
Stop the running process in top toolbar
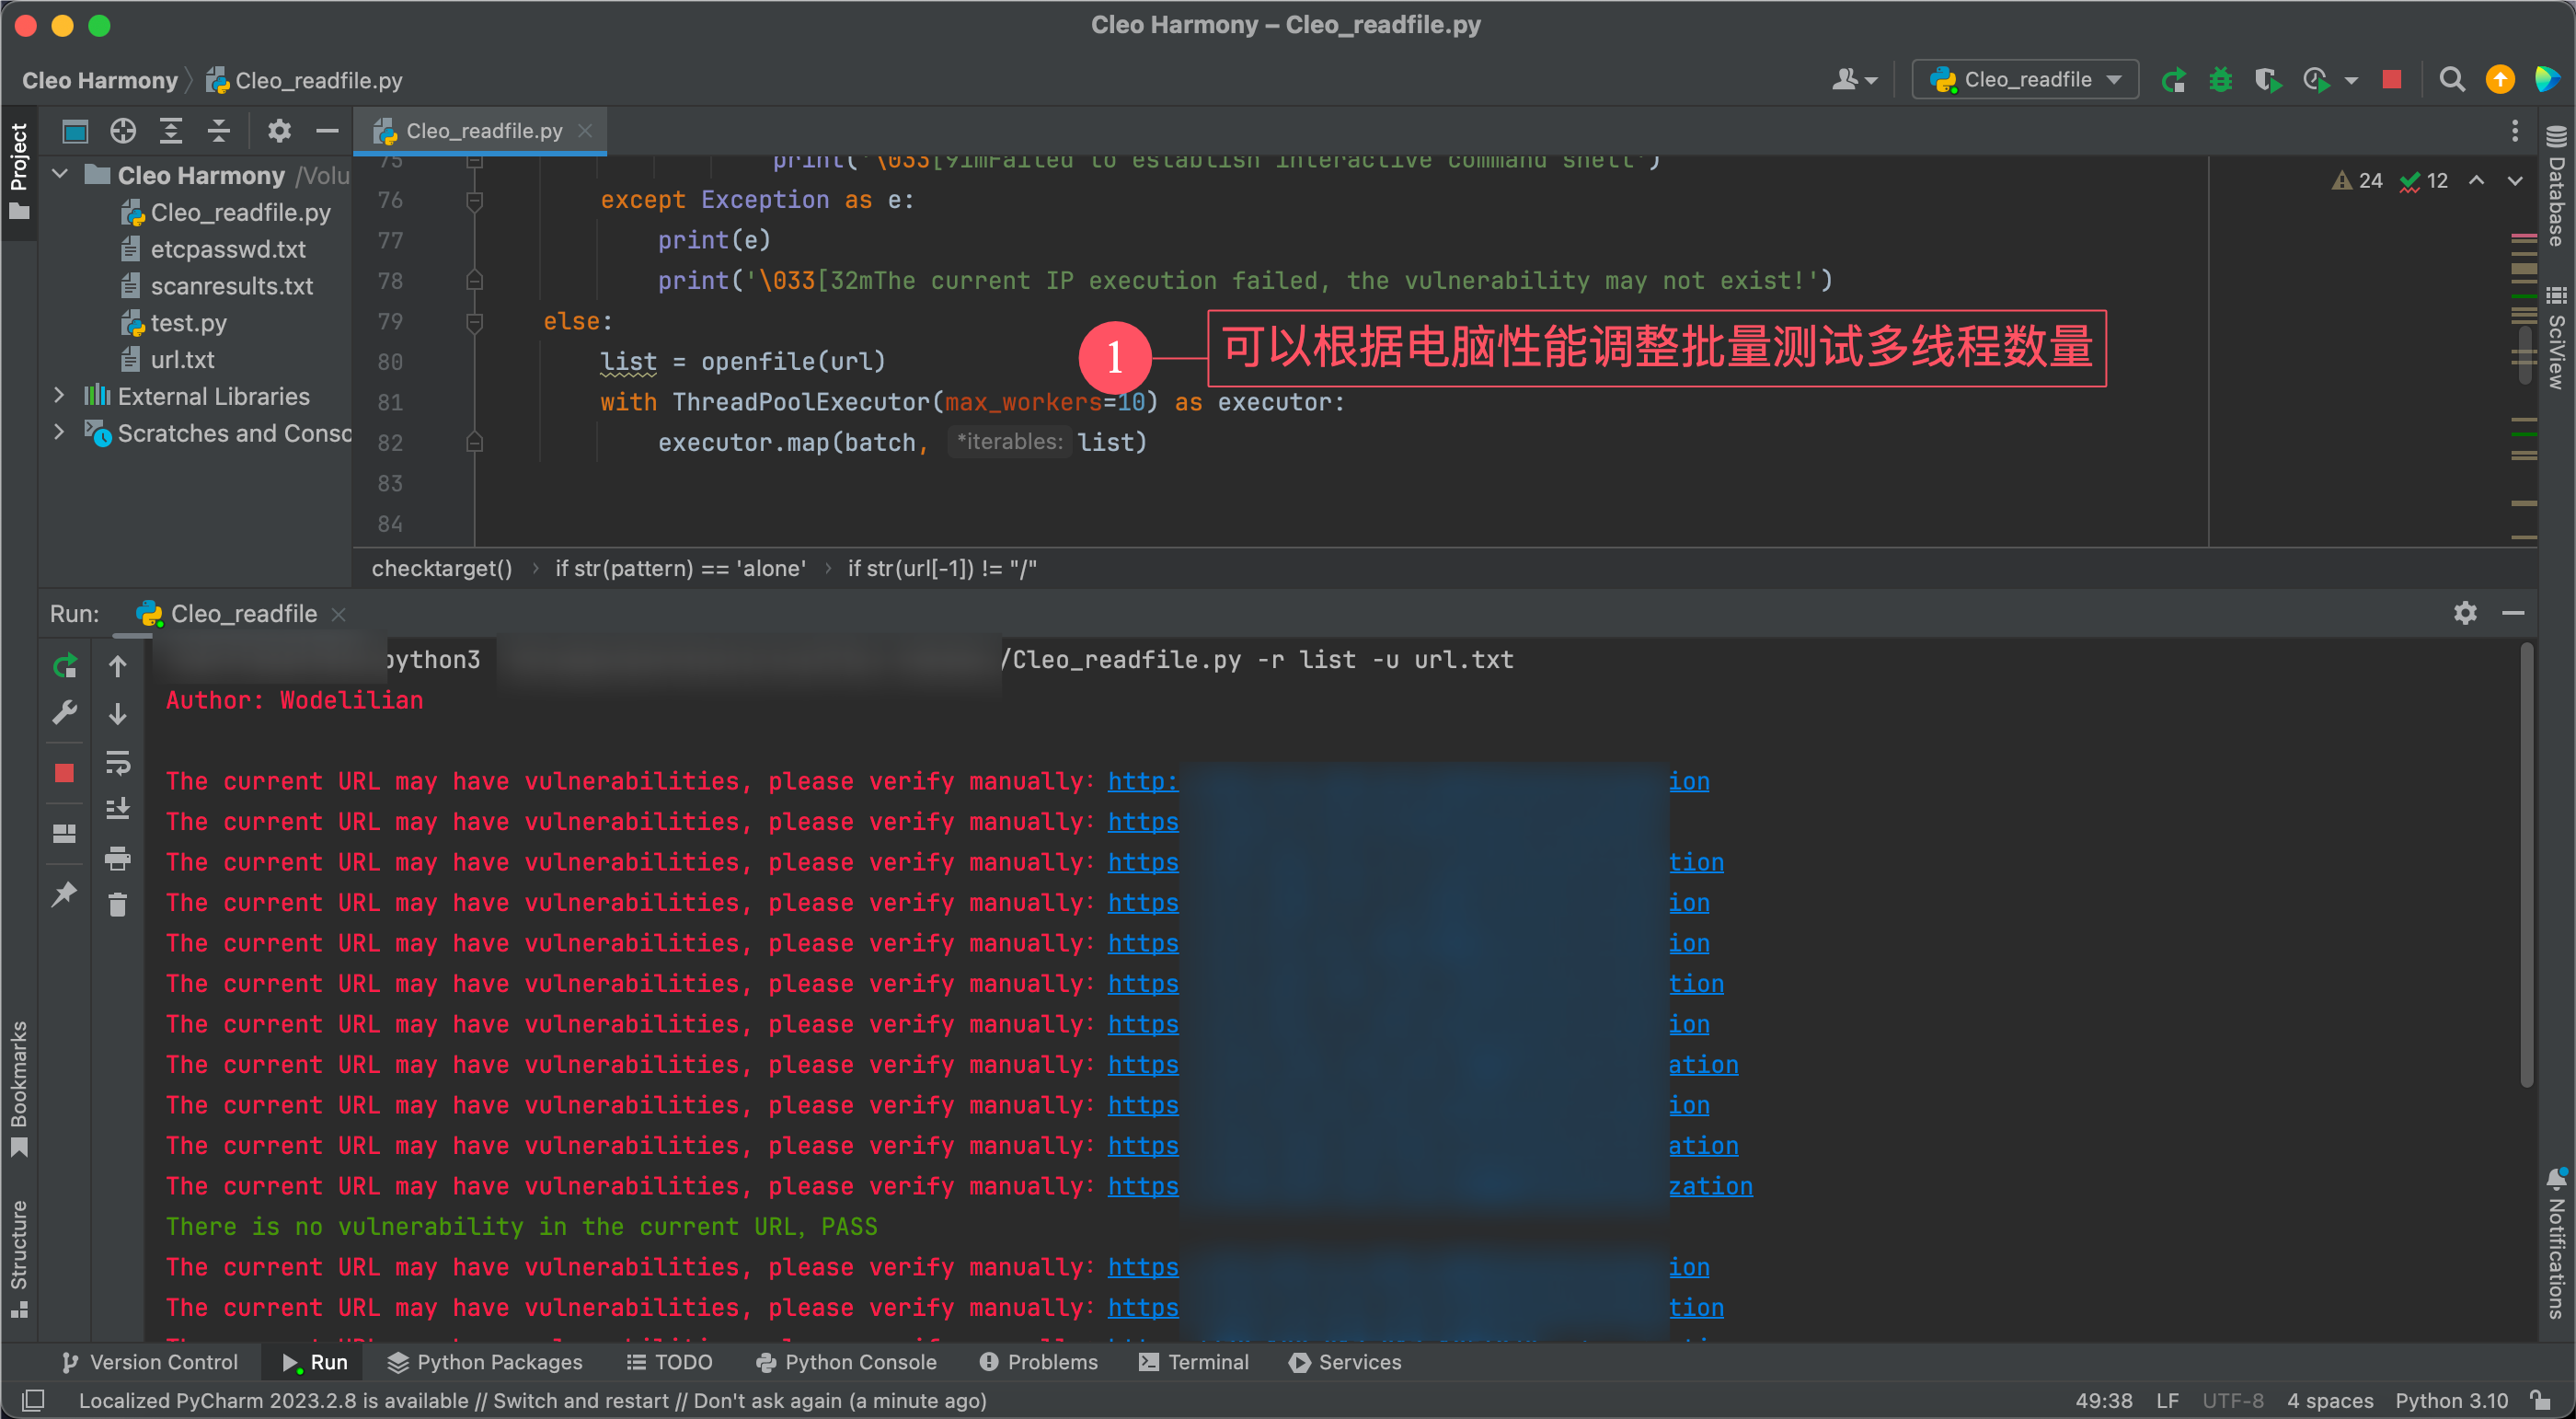(x=2391, y=80)
